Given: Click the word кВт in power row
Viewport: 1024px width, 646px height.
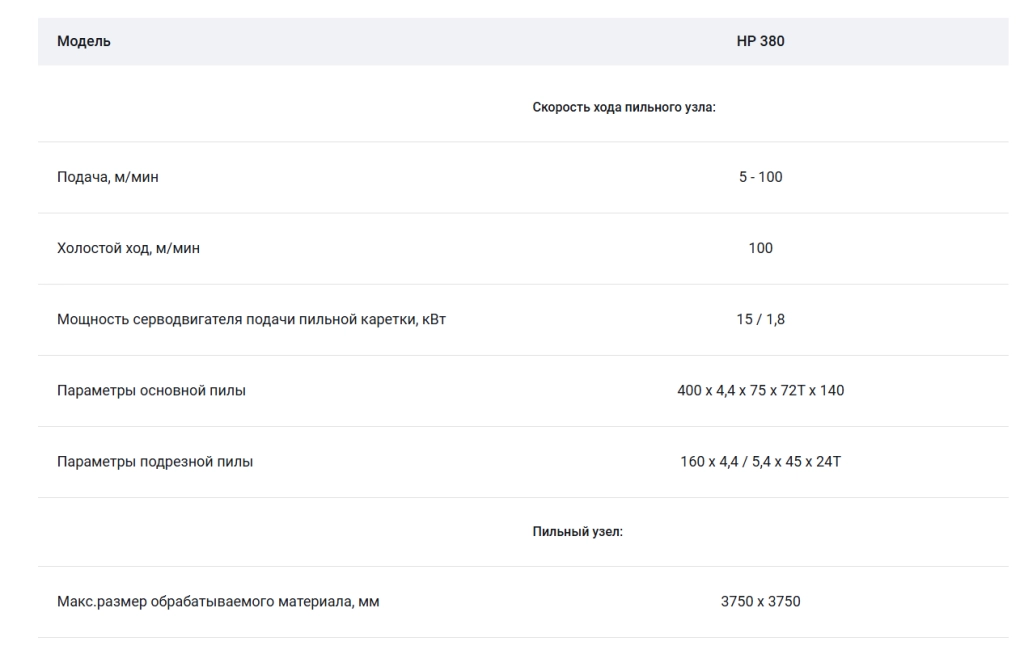Looking at the screenshot, I should [434, 319].
